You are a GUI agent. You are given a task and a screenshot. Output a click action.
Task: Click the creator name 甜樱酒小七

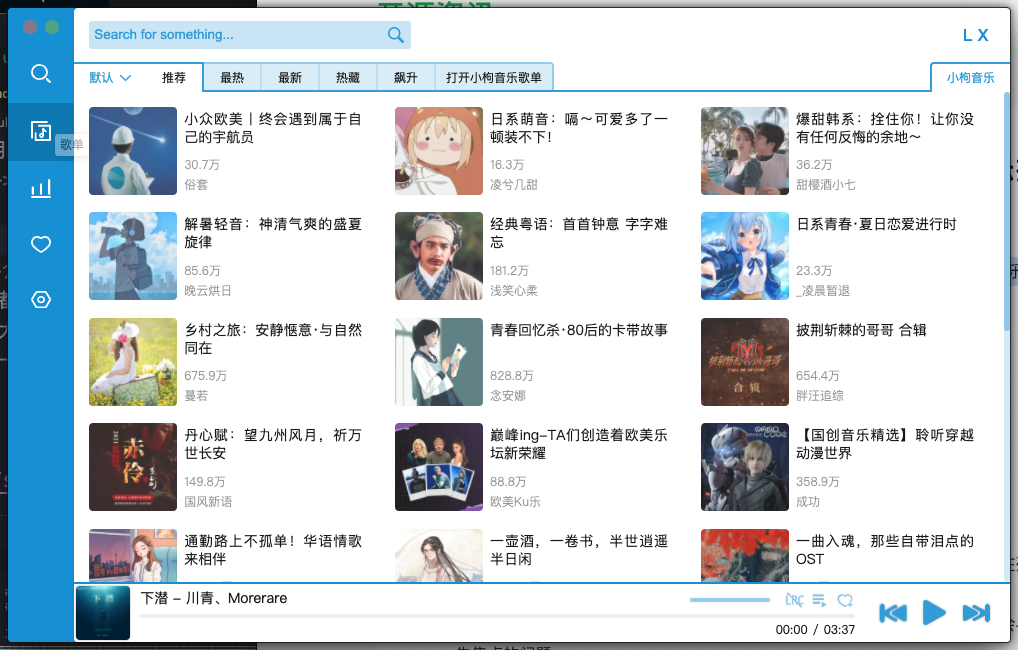(826, 184)
